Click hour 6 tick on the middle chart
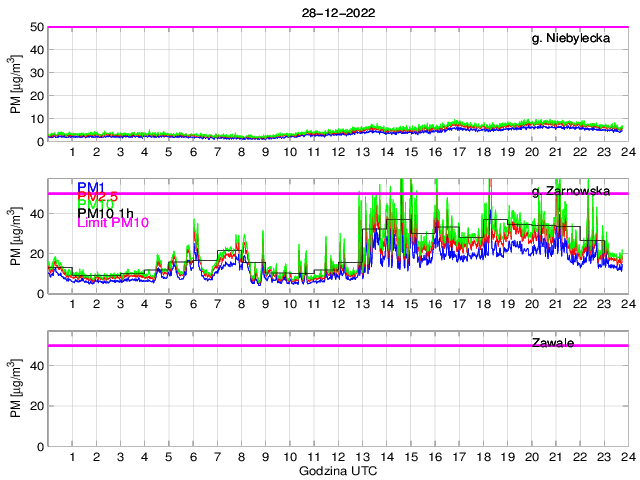This screenshot has height=480, width=640. point(193,304)
